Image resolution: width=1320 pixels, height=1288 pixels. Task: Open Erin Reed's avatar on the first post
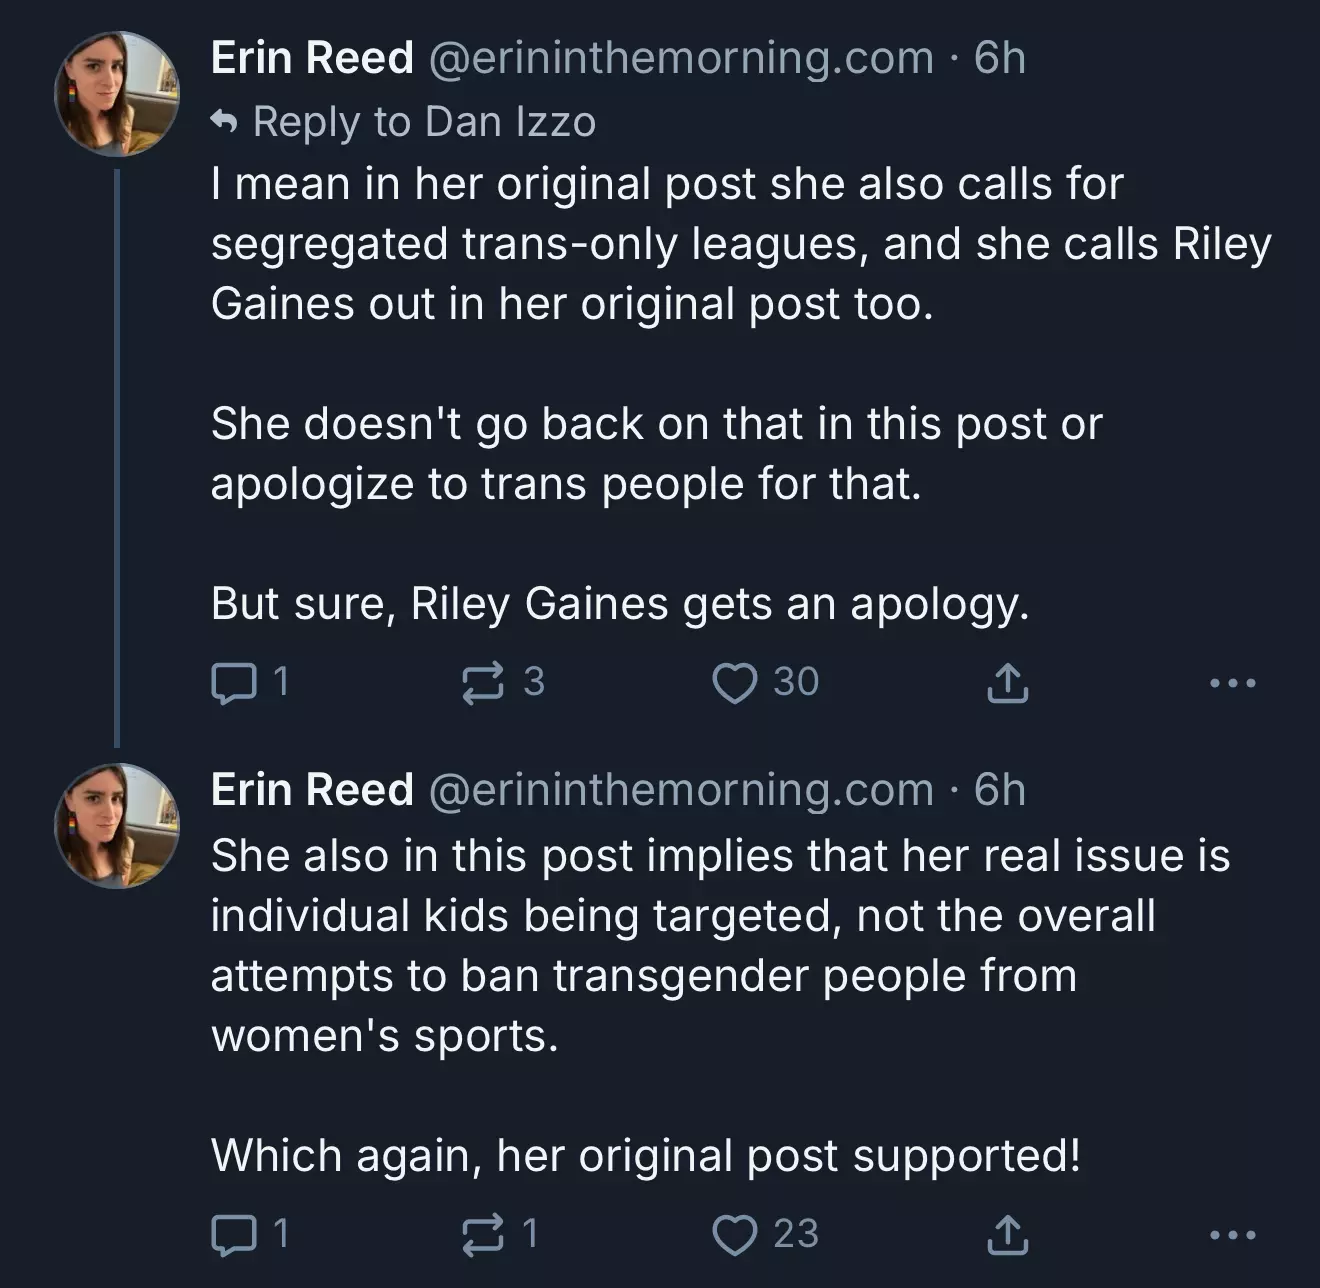116,95
